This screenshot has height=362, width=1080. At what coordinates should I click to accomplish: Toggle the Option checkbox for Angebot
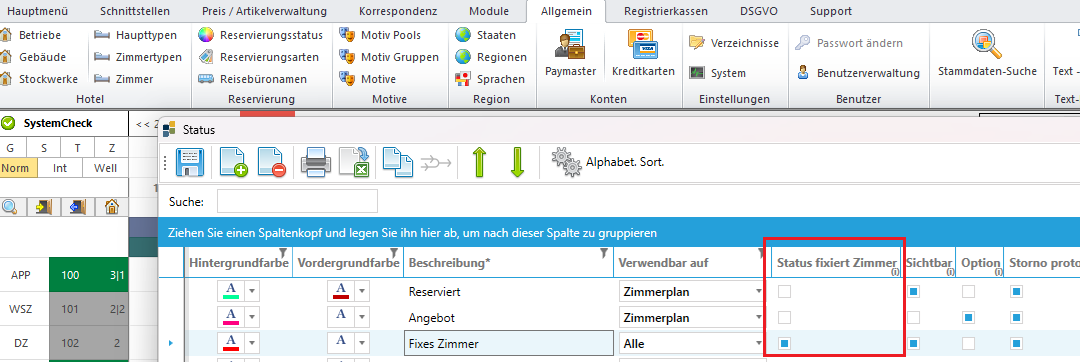[968, 317]
